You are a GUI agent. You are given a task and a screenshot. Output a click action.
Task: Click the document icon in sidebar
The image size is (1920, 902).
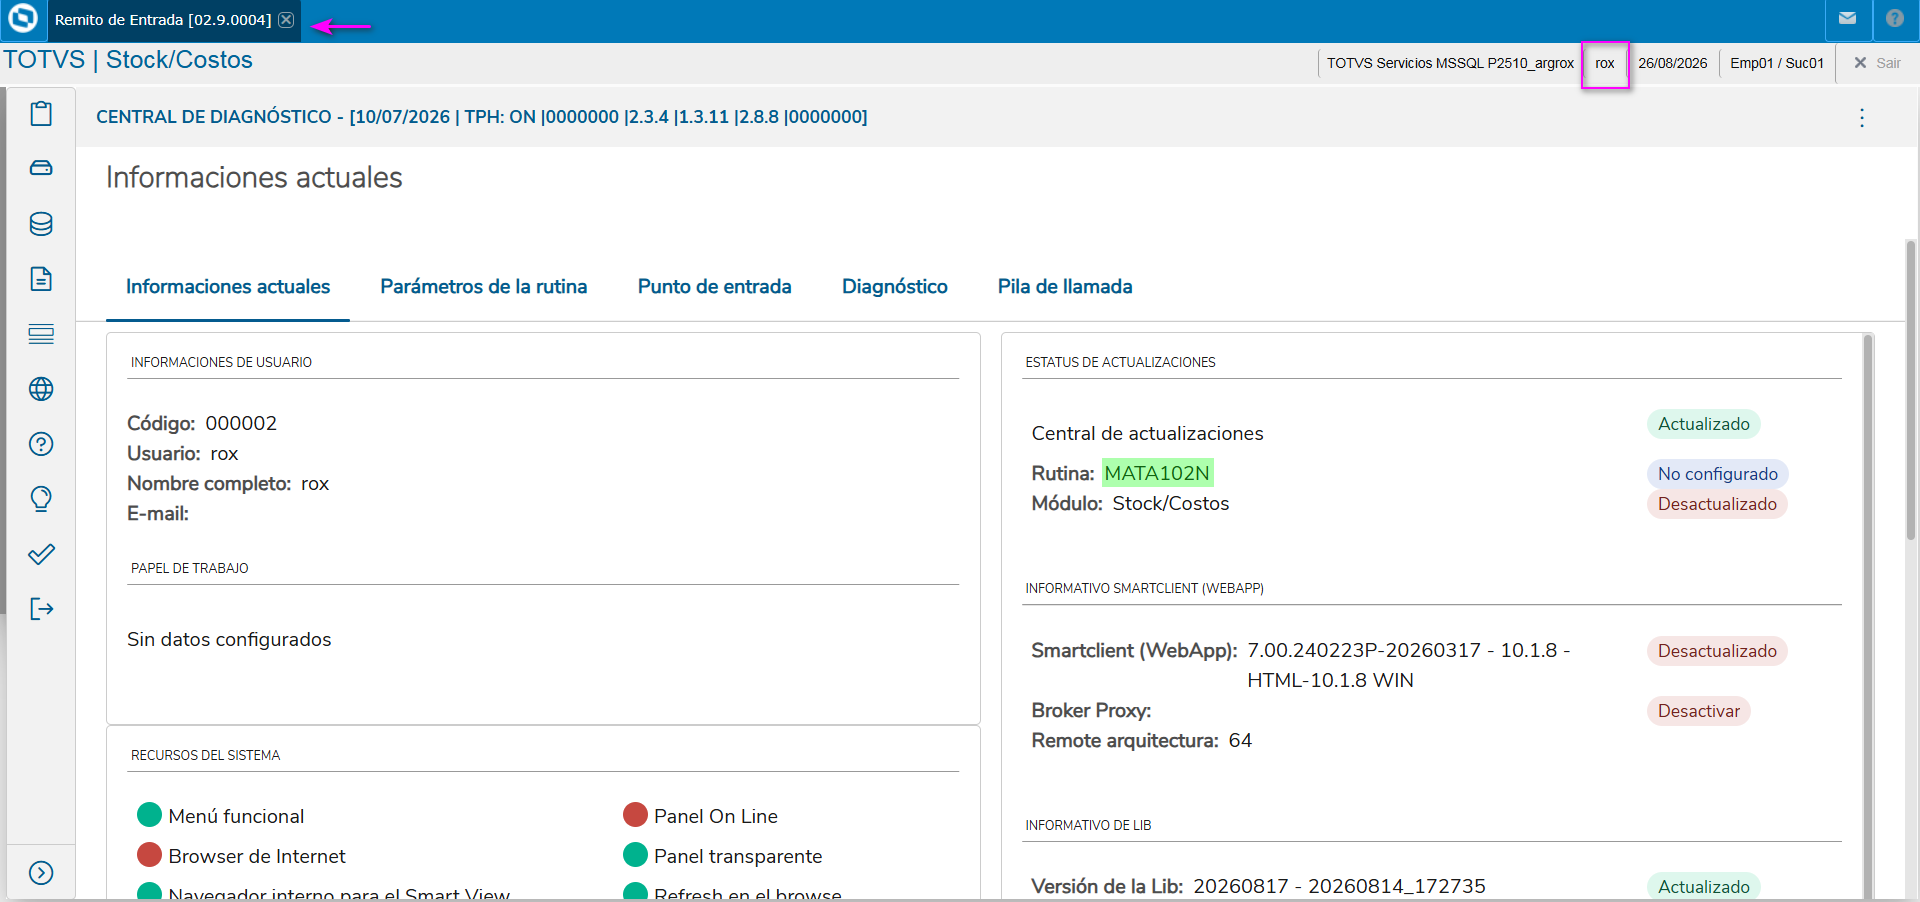pyautogui.click(x=41, y=279)
